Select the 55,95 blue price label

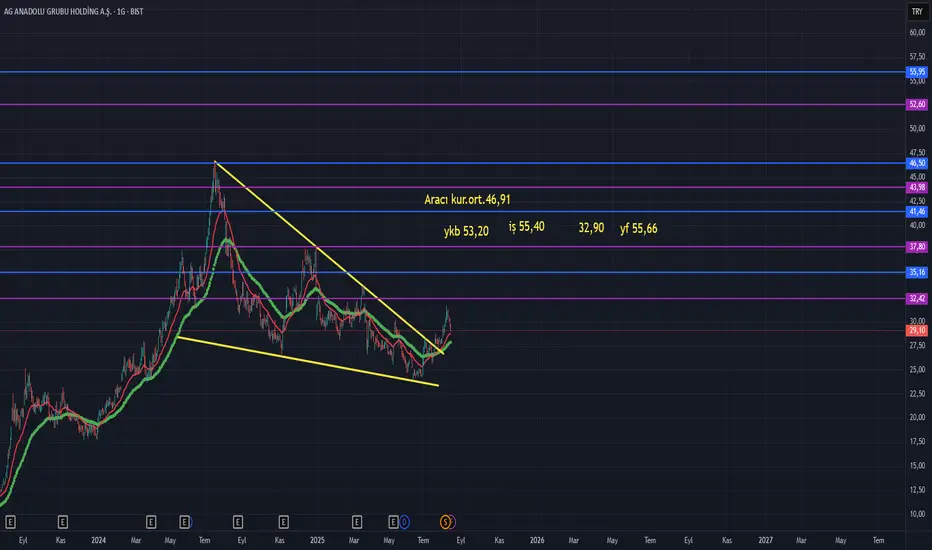coord(917,72)
